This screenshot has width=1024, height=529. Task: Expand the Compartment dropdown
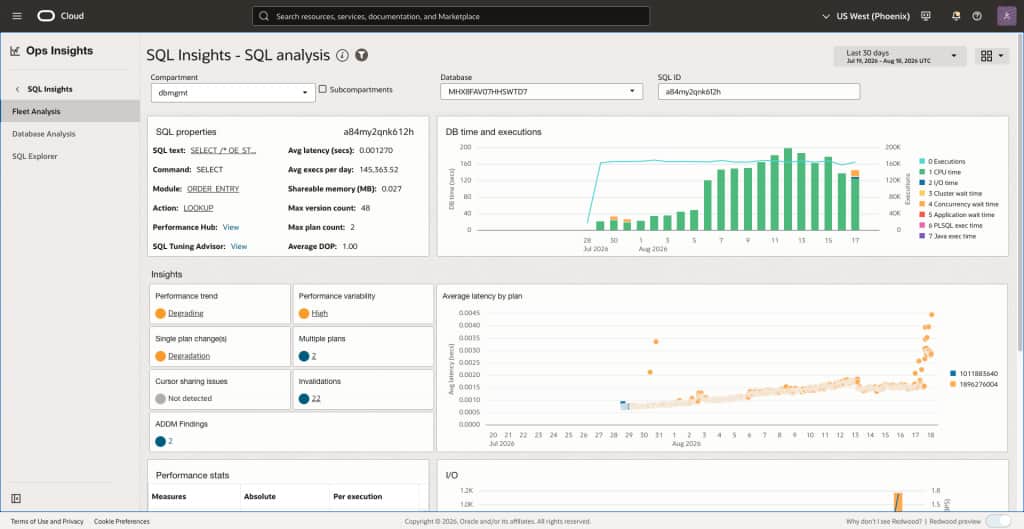(x=233, y=93)
